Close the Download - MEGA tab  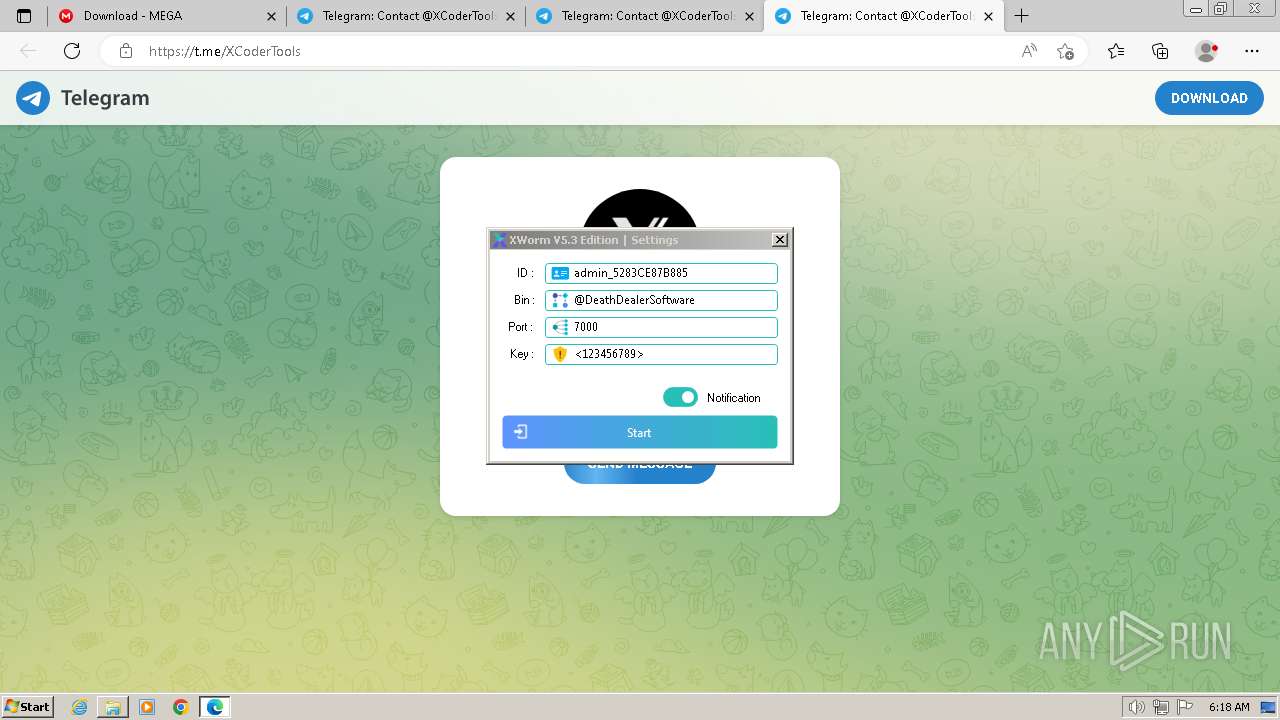[x=271, y=16]
